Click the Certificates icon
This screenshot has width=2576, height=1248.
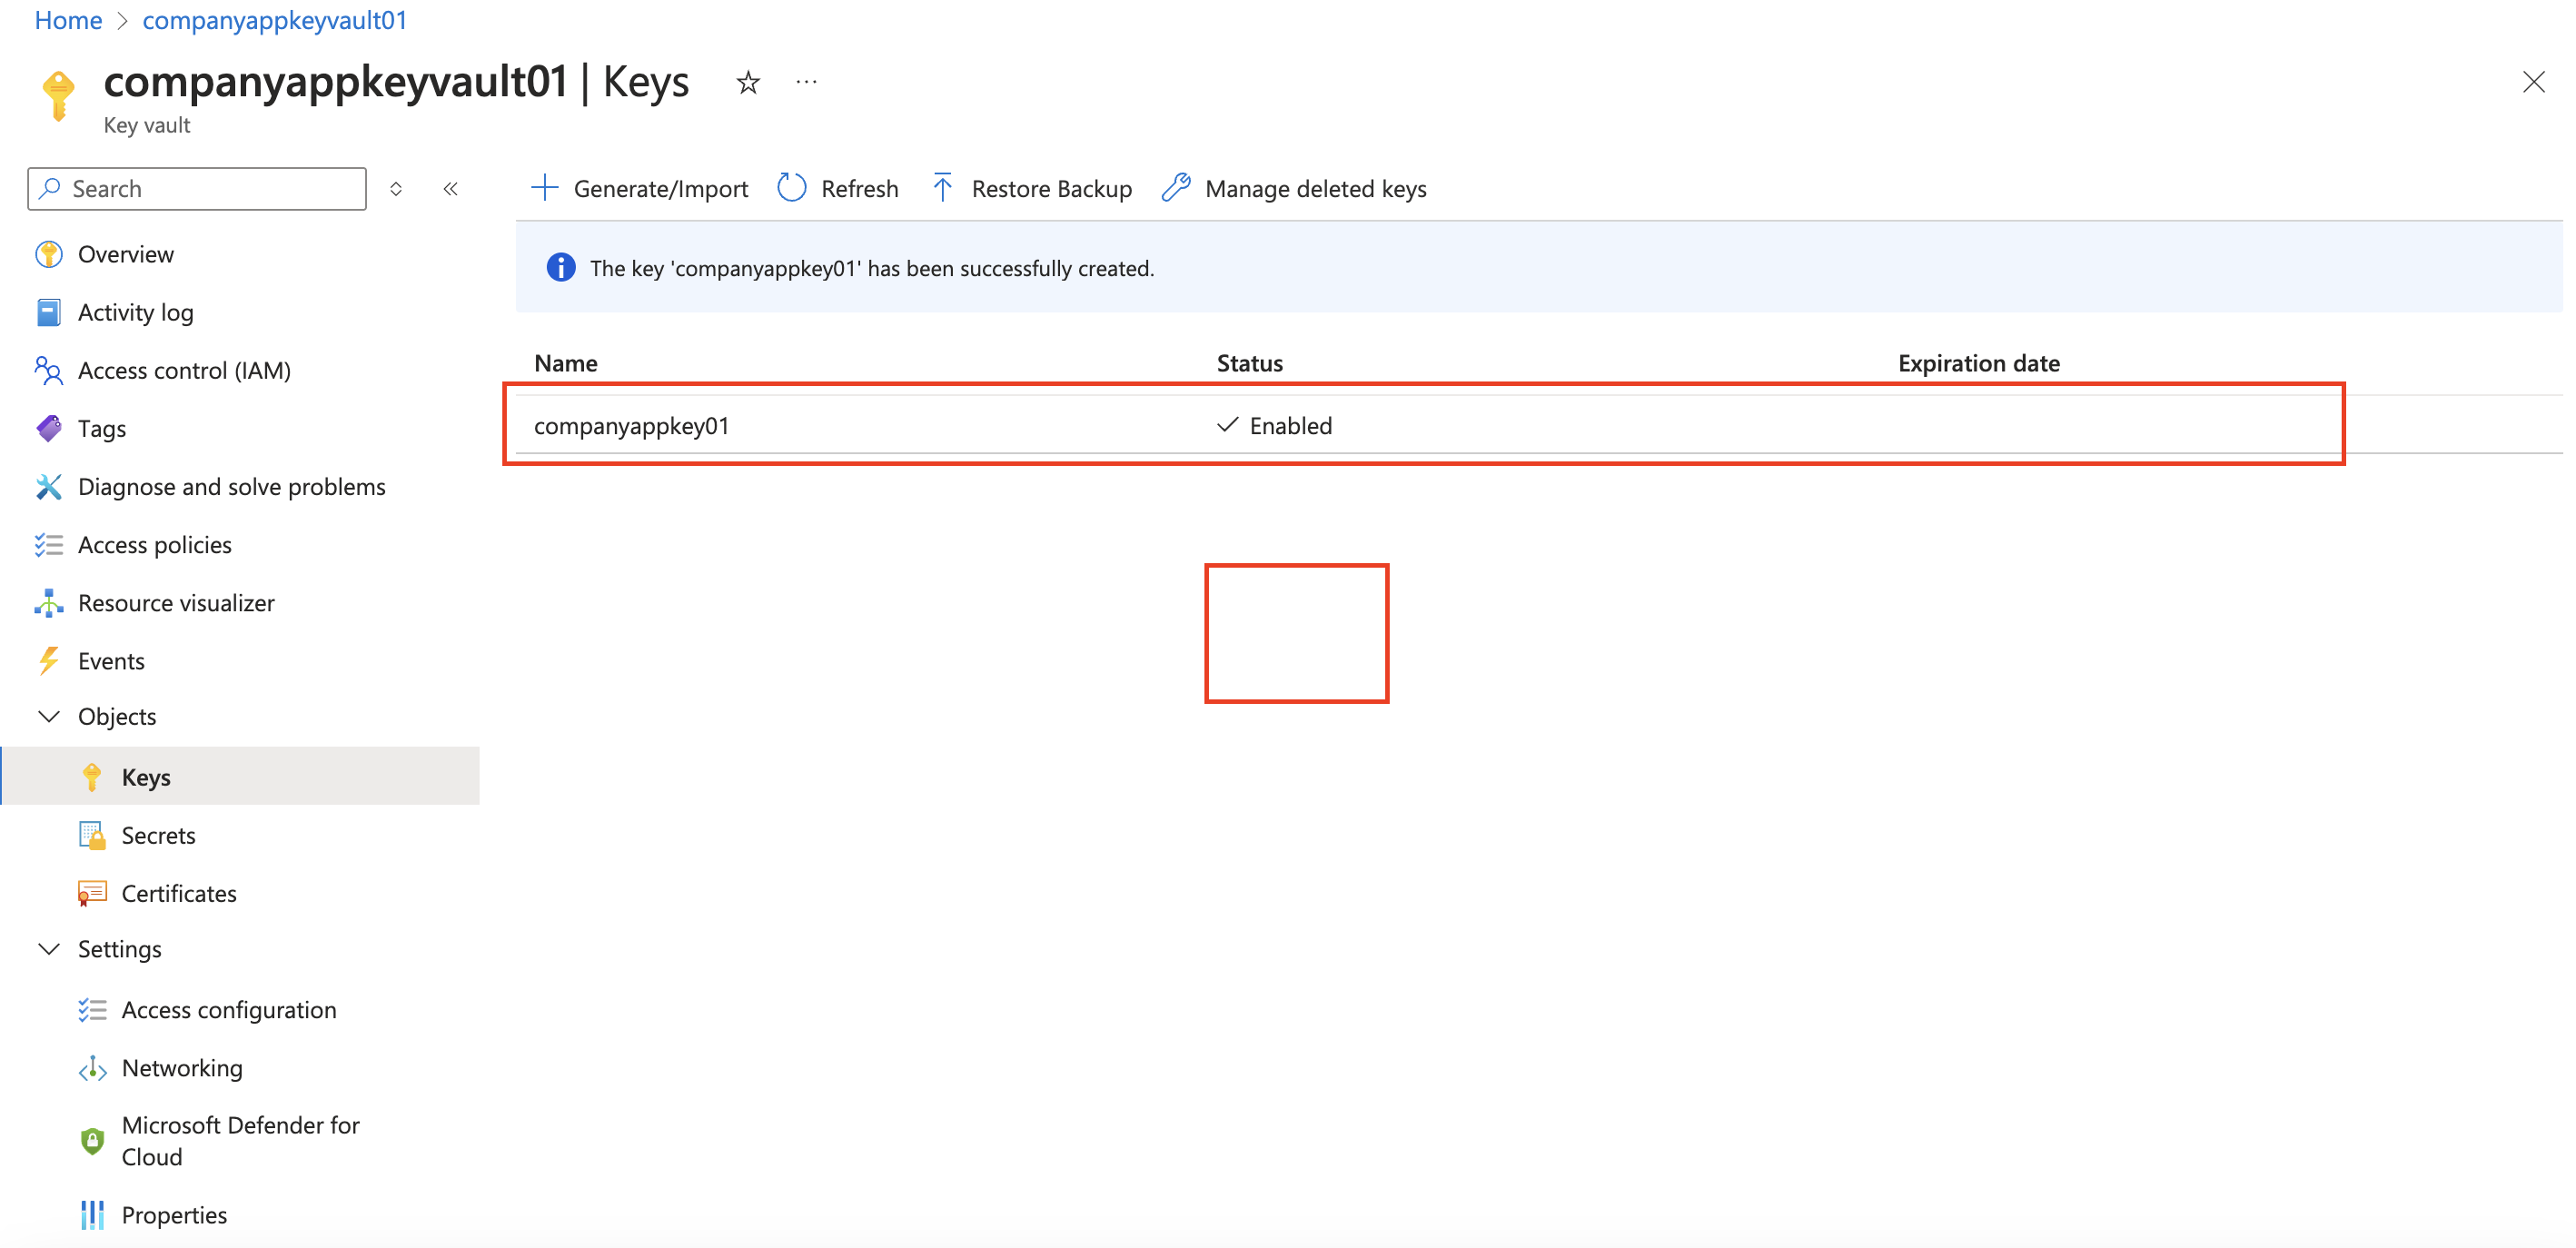coord(92,894)
